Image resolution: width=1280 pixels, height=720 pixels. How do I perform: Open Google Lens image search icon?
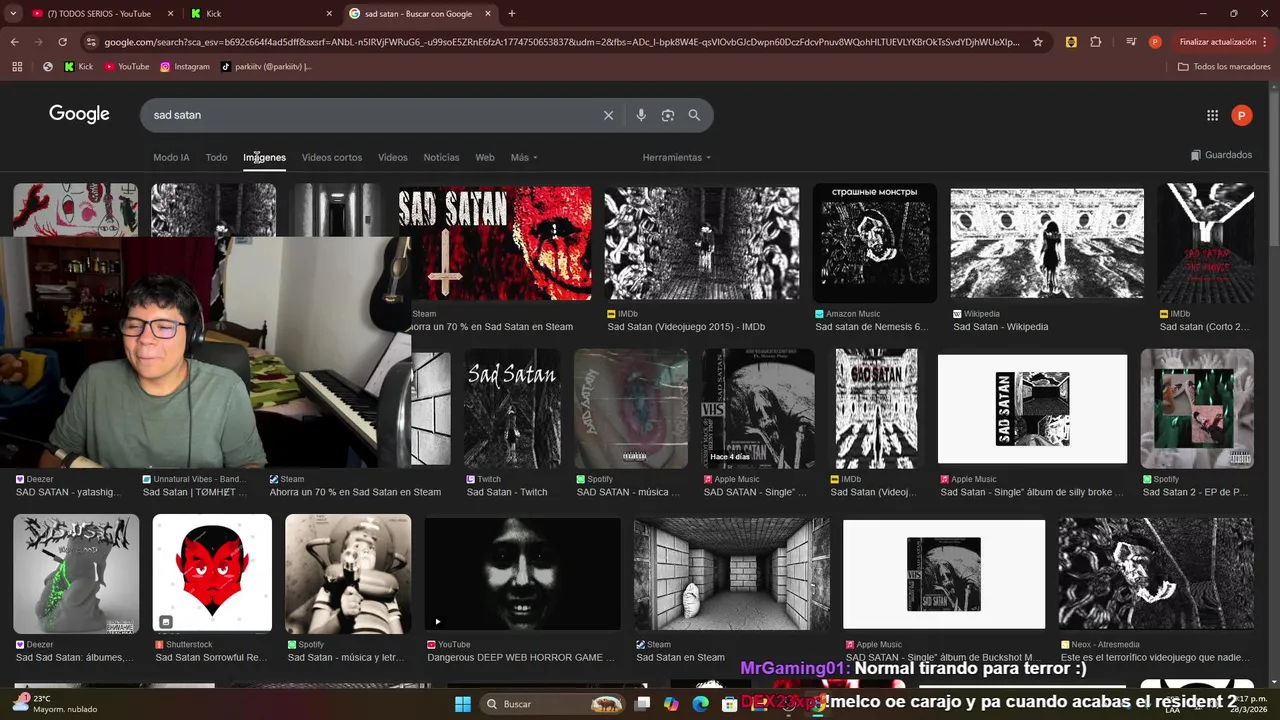click(668, 115)
